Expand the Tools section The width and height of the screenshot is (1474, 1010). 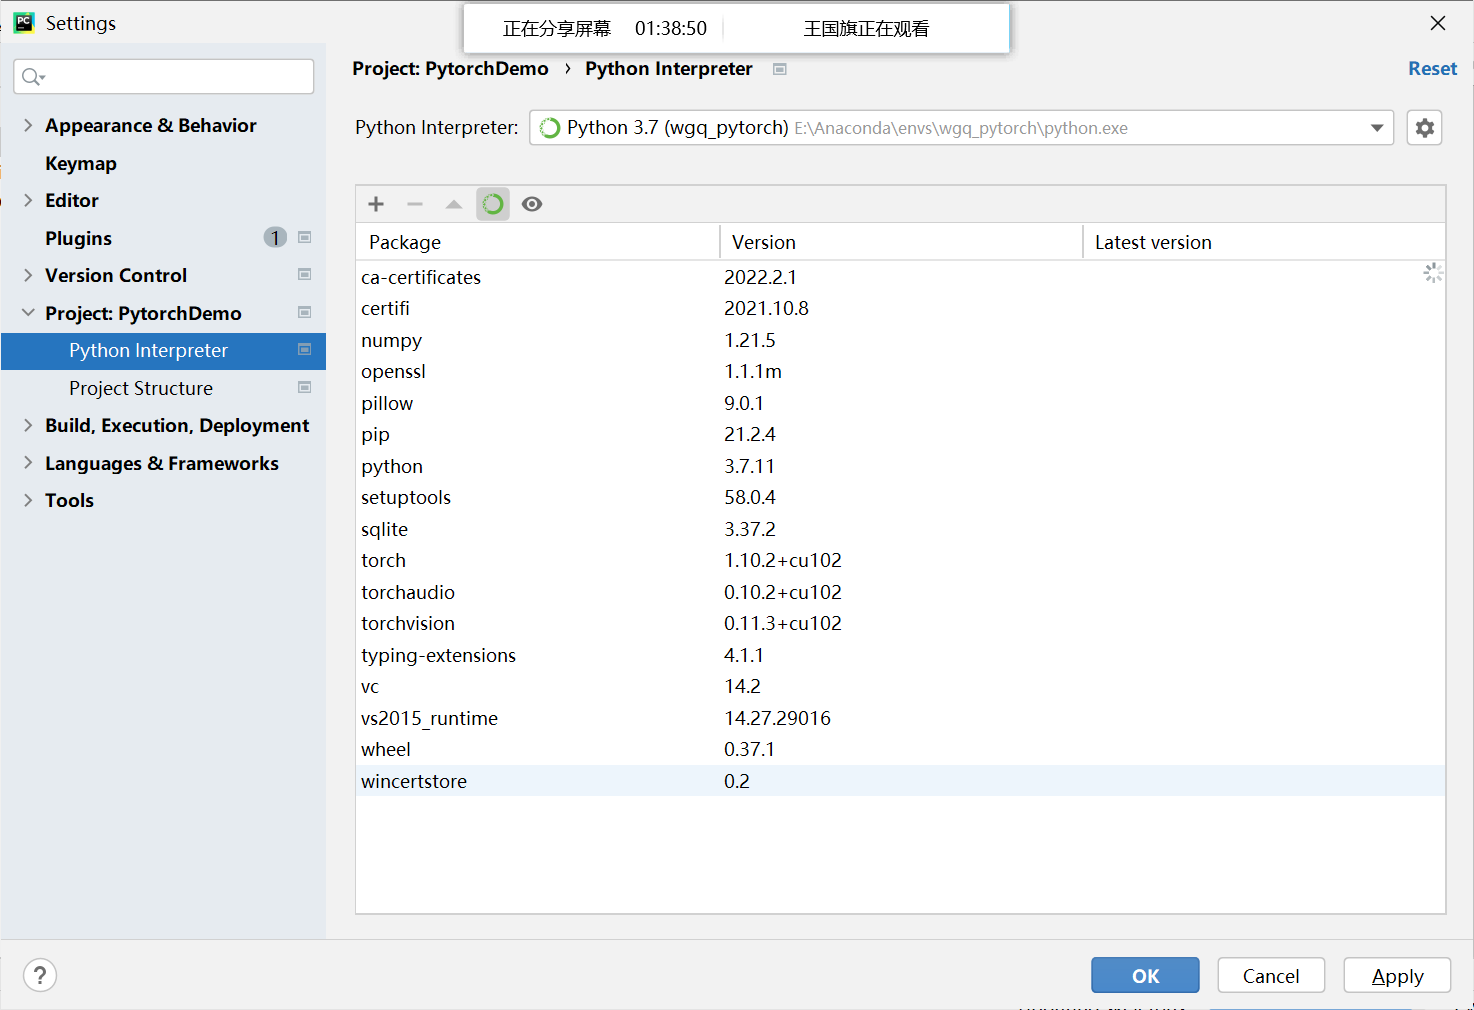pyautogui.click(x=28, y=500)
